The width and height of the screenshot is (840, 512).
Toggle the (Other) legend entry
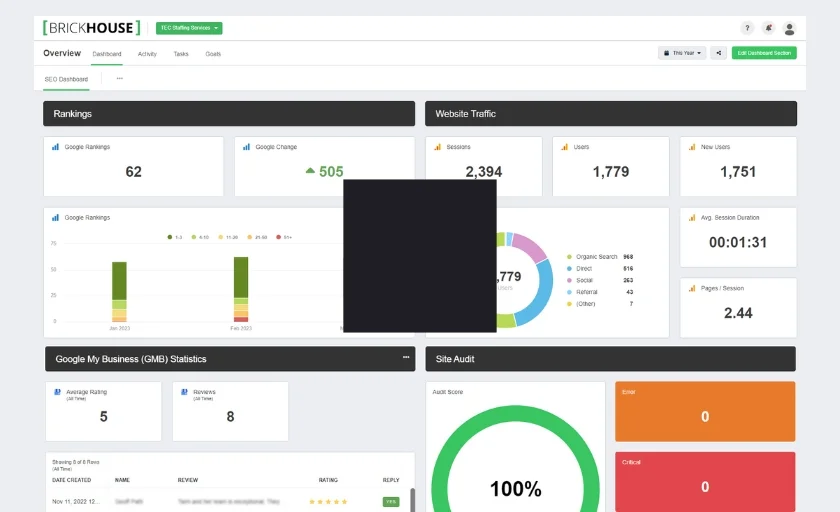[x=600, y=304]
